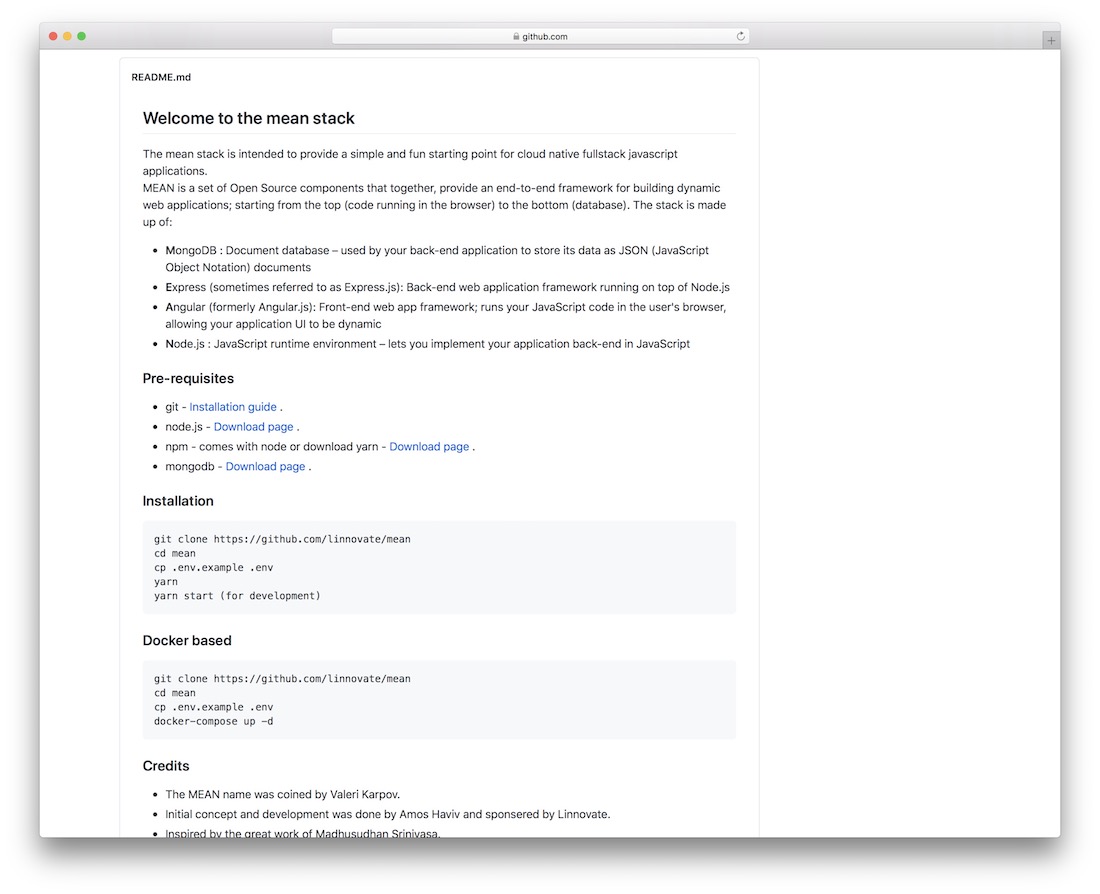Click the 'Amos Haviv and sponsered by Linnovate' line
The width and height of the screenshot is (1100, 894).
[388, 814]
